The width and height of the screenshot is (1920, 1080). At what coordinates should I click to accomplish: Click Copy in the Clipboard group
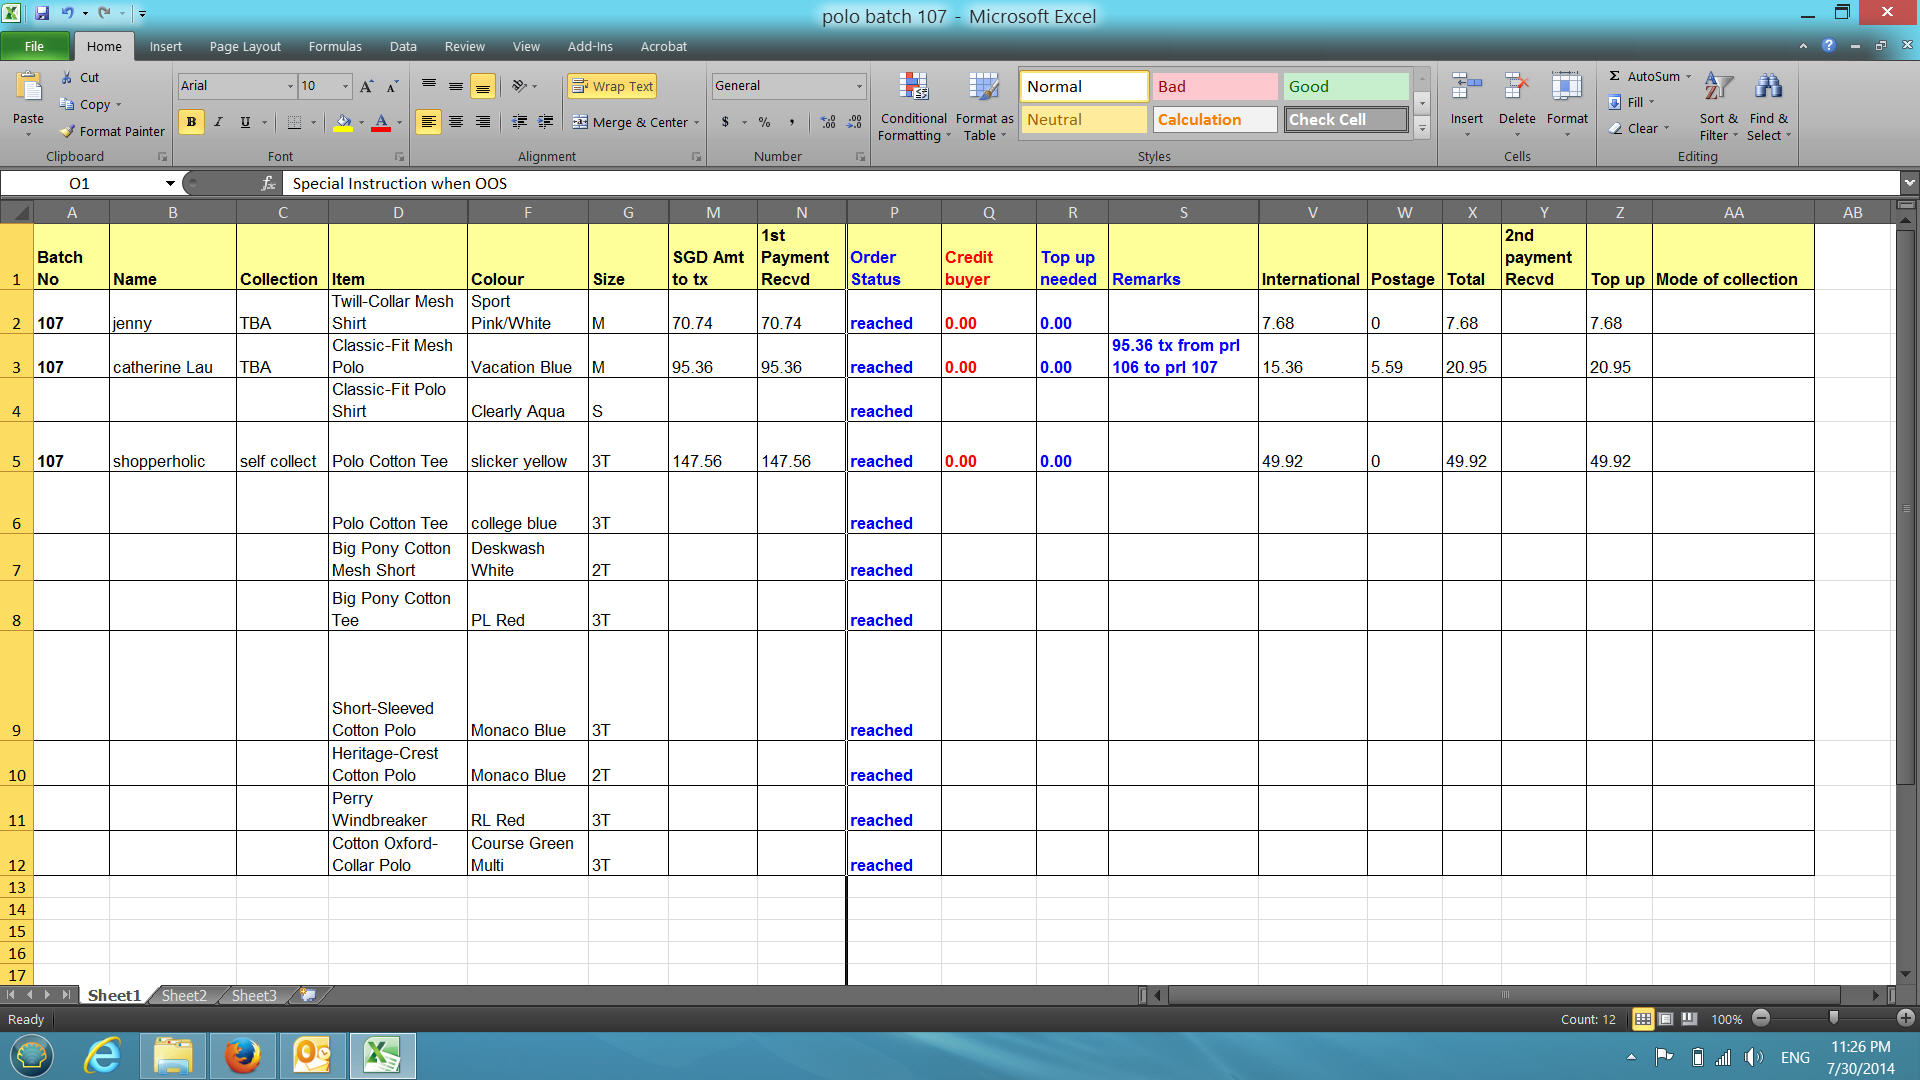click(x=89, y=104)
